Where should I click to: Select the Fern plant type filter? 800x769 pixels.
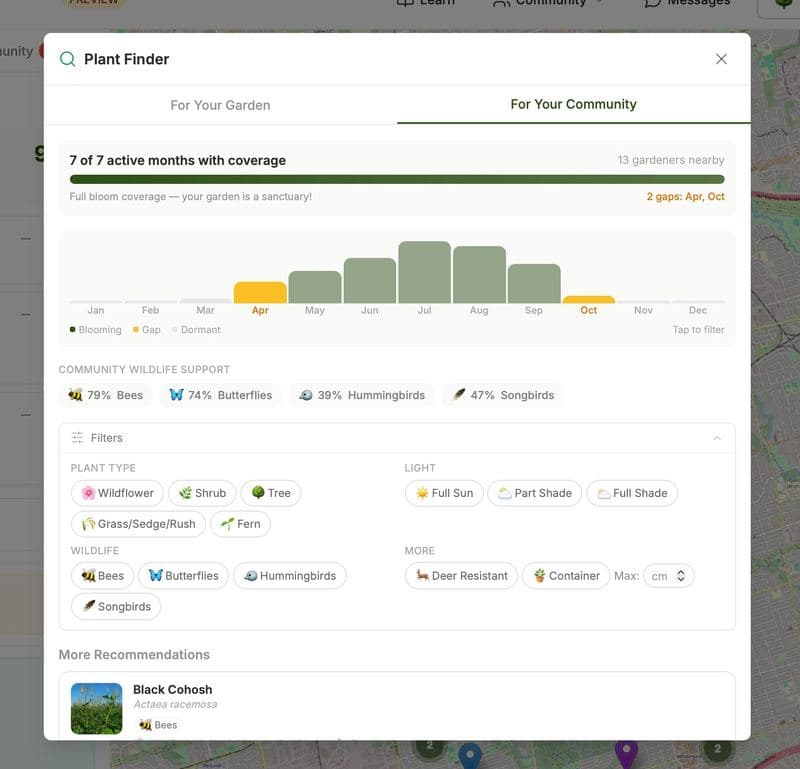pyautogui.click(x=241, y=524)
